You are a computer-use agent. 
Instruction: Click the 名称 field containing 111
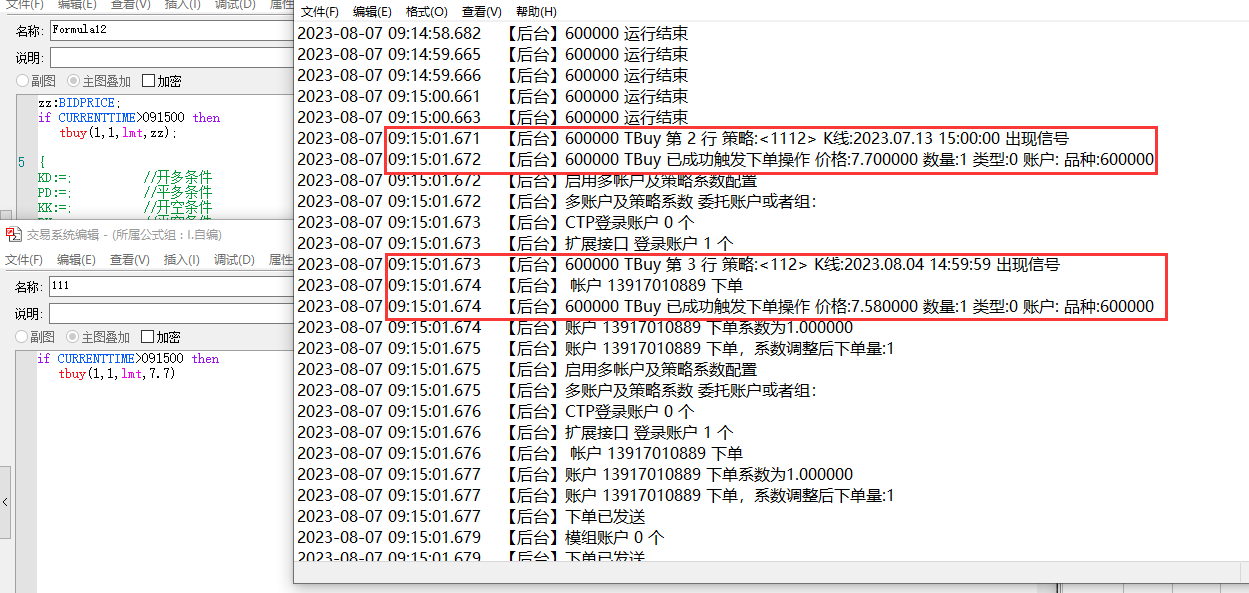click(x=170, y=287)
